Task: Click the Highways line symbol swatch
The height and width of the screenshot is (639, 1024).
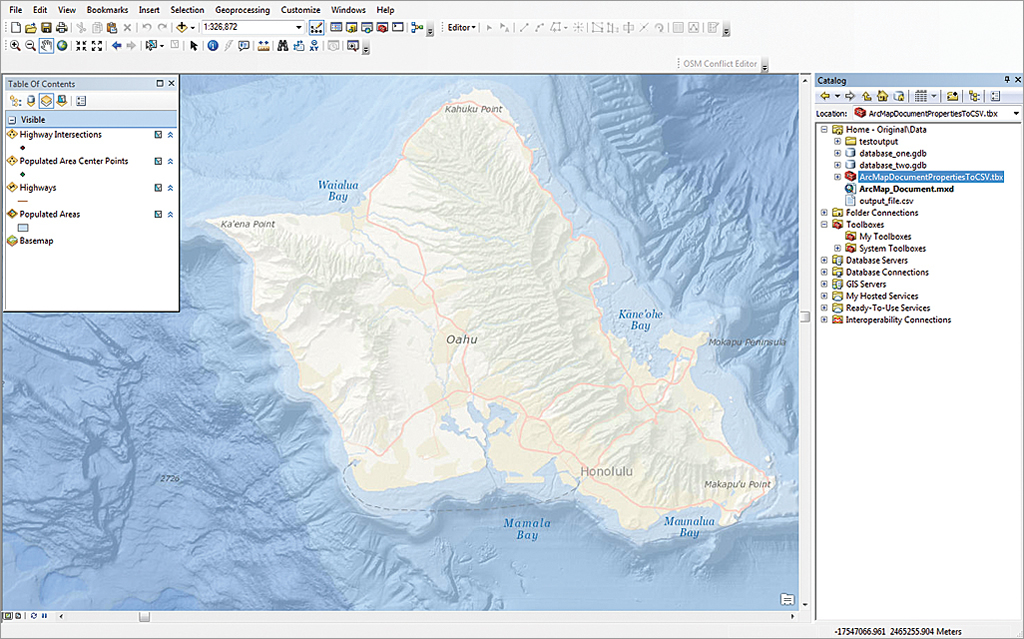Action: point(23,201)
